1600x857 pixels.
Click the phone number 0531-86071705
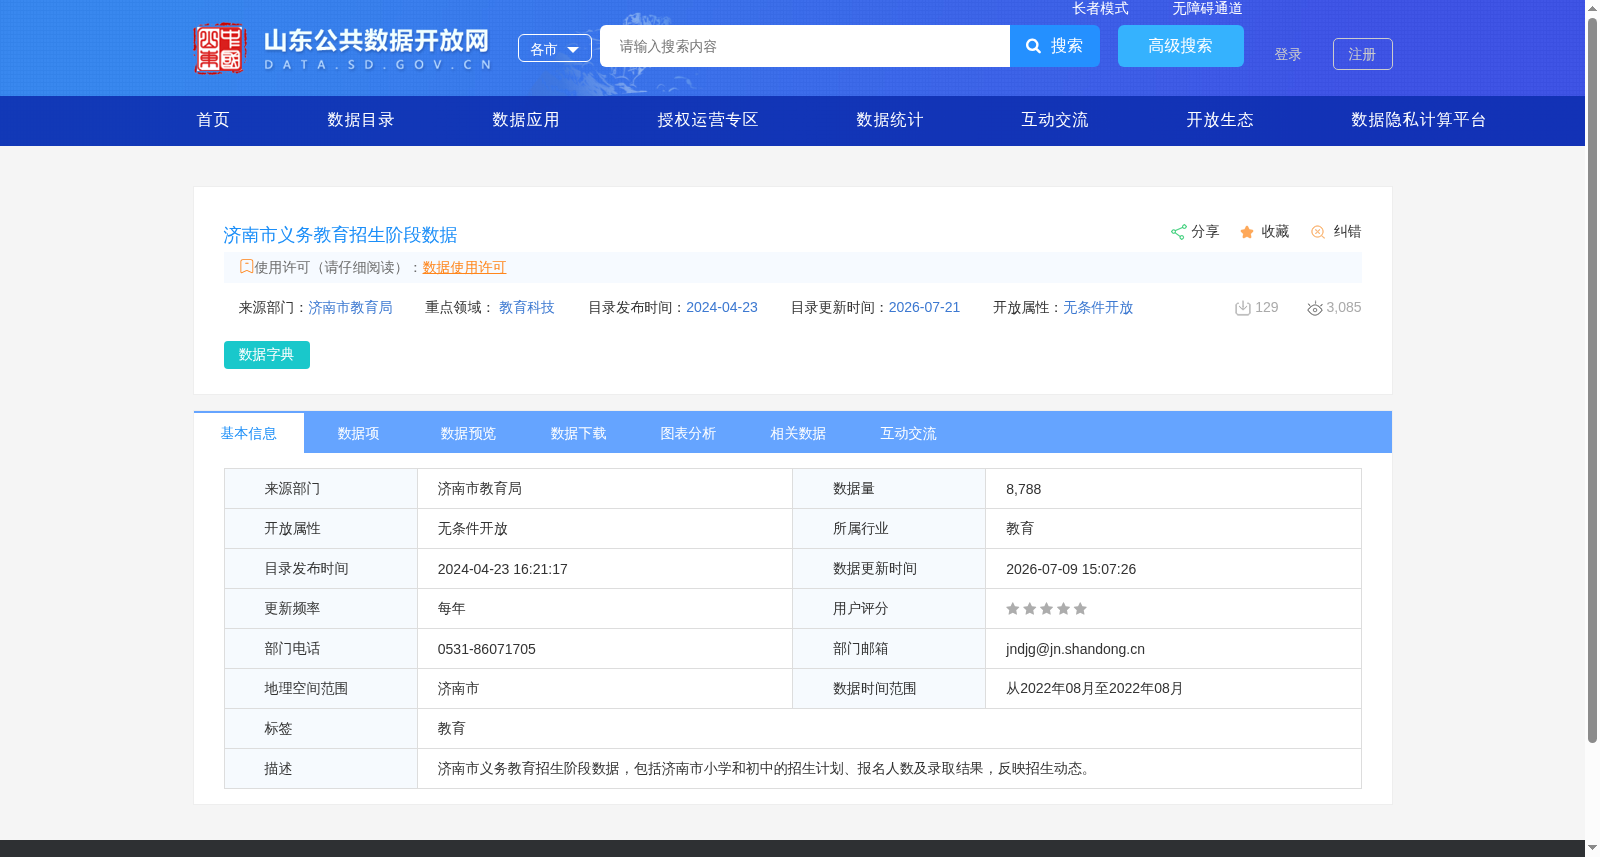point(486,649)
